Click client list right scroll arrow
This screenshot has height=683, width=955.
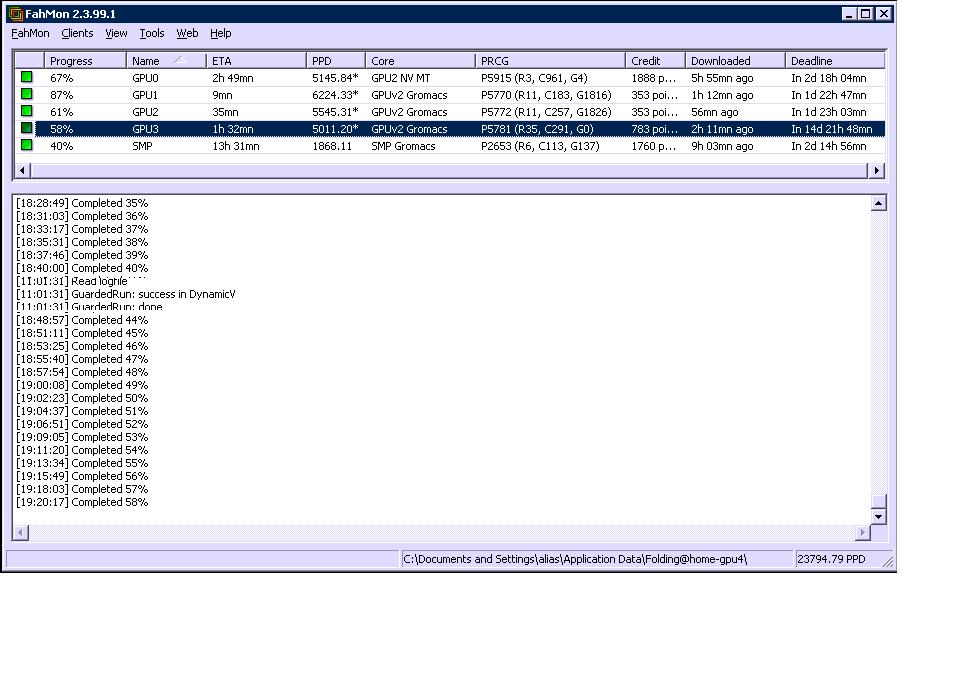tap(876, 171)
